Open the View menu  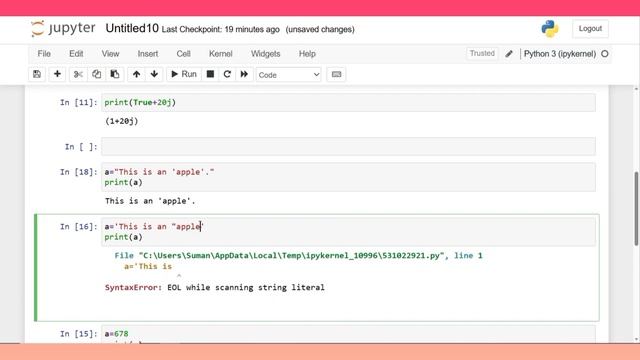coord(110,54)
